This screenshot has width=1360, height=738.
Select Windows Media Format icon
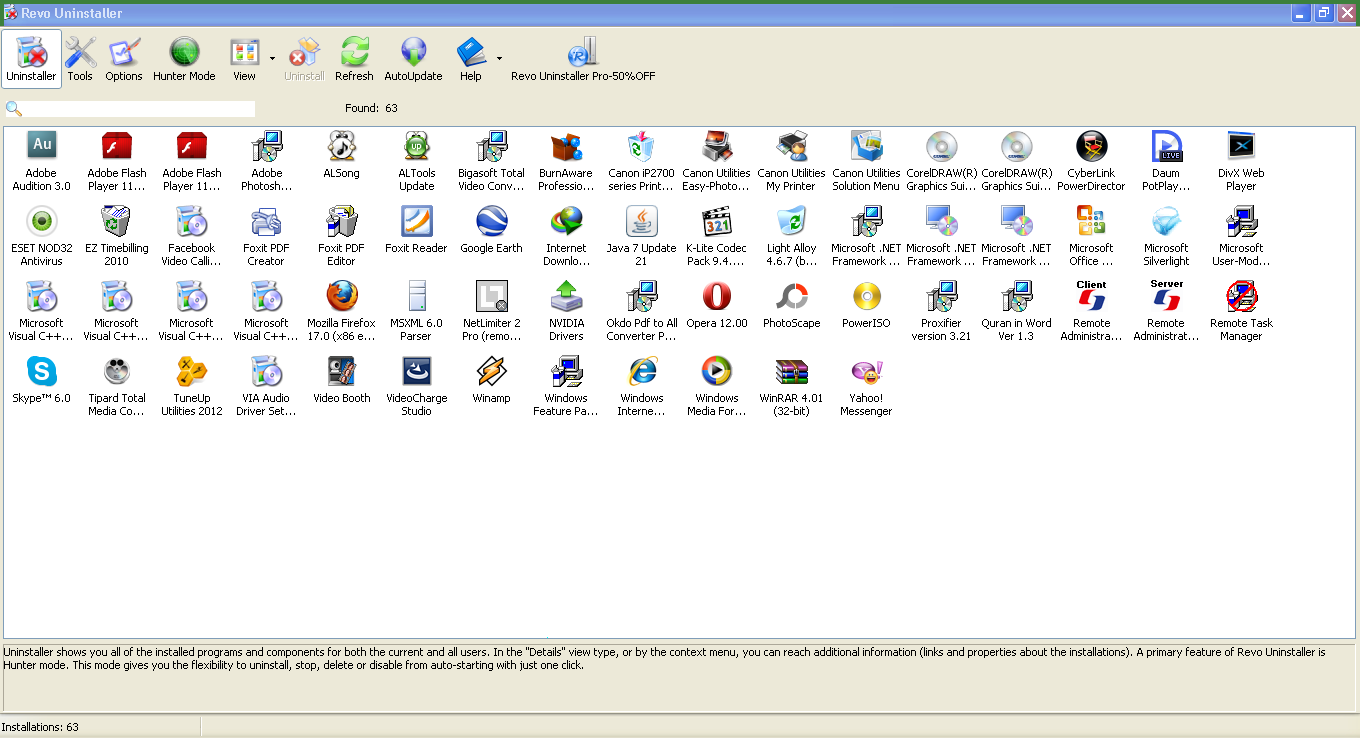(717, 370)
